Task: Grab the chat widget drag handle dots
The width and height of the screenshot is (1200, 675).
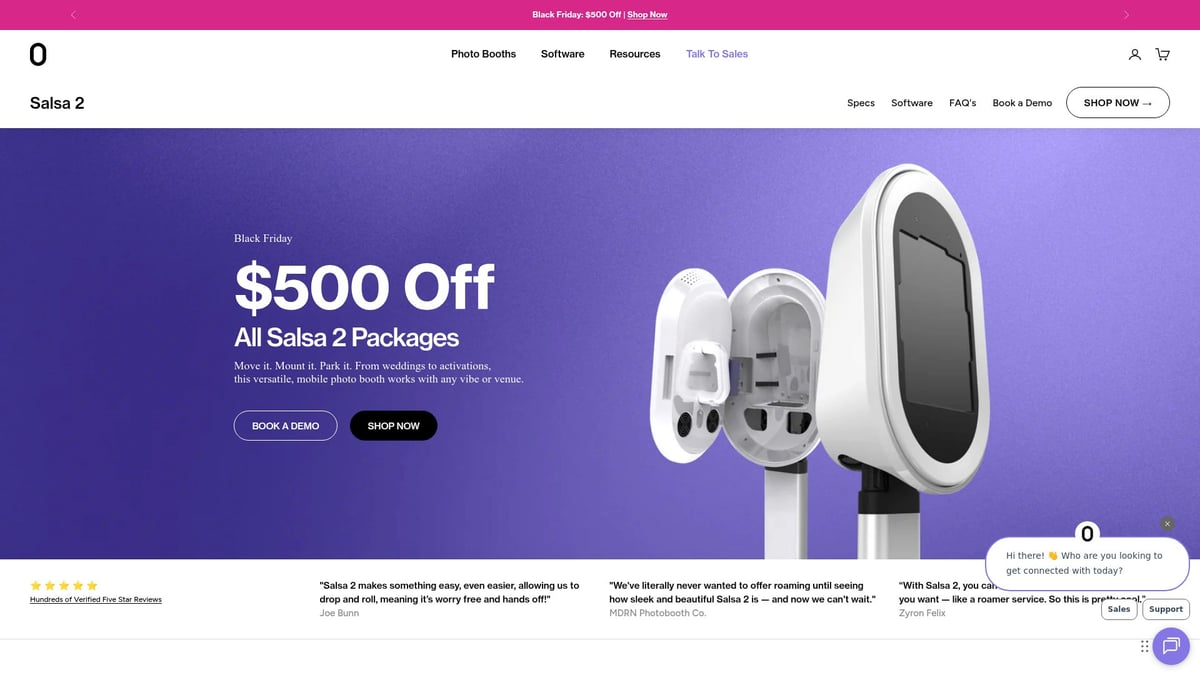Action: pyautogui.click(x=1144, y=646)
